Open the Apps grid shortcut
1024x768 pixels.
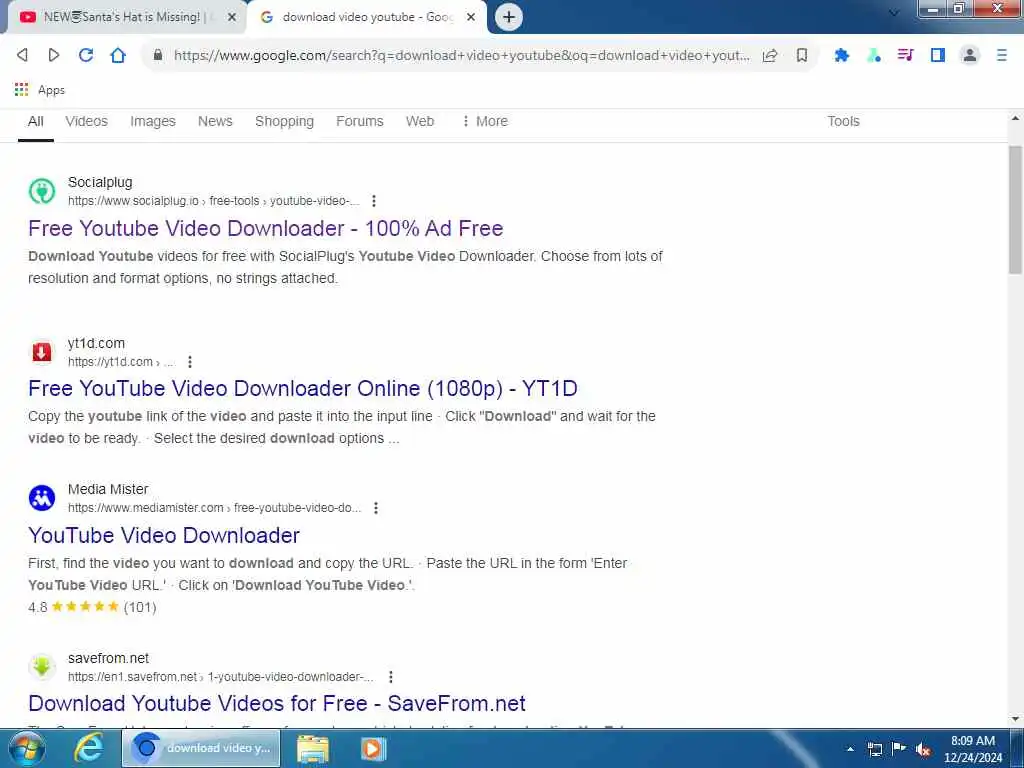click(x=39, y=90)
